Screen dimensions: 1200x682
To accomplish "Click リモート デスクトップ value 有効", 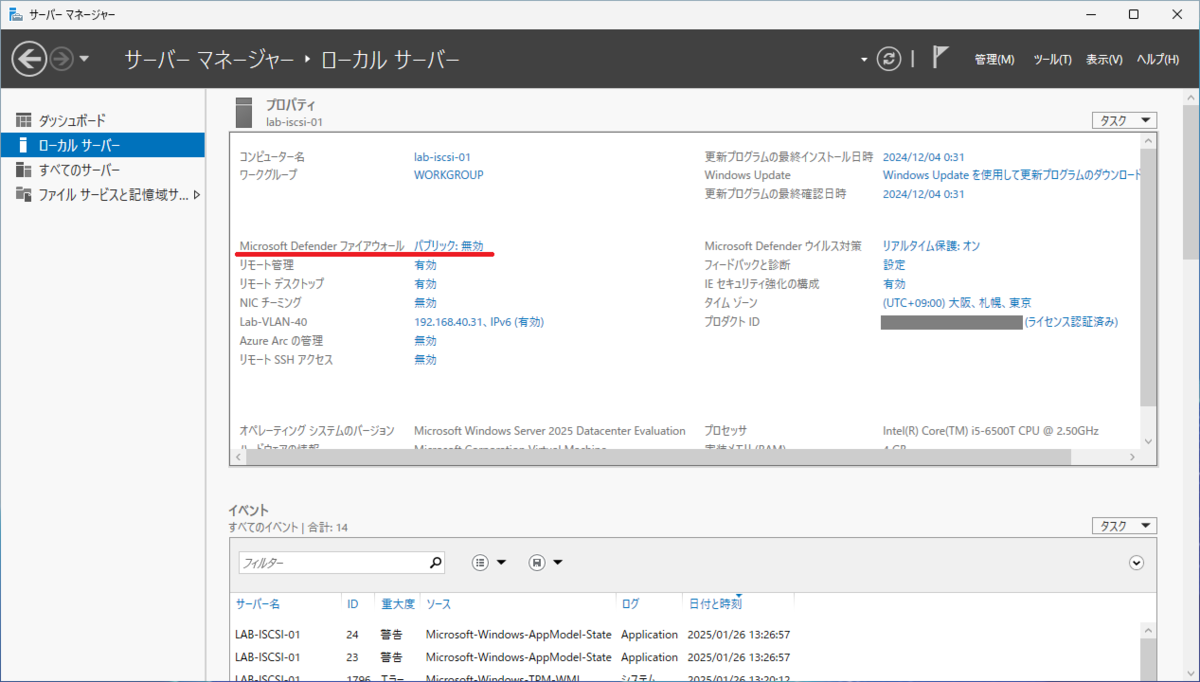I will pyautogui.click(x=425, y=284).
